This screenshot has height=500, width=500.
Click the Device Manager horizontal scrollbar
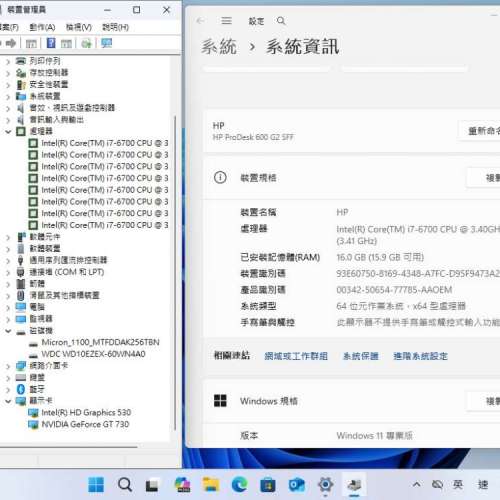pyautogui.click(x=68, y=447)
